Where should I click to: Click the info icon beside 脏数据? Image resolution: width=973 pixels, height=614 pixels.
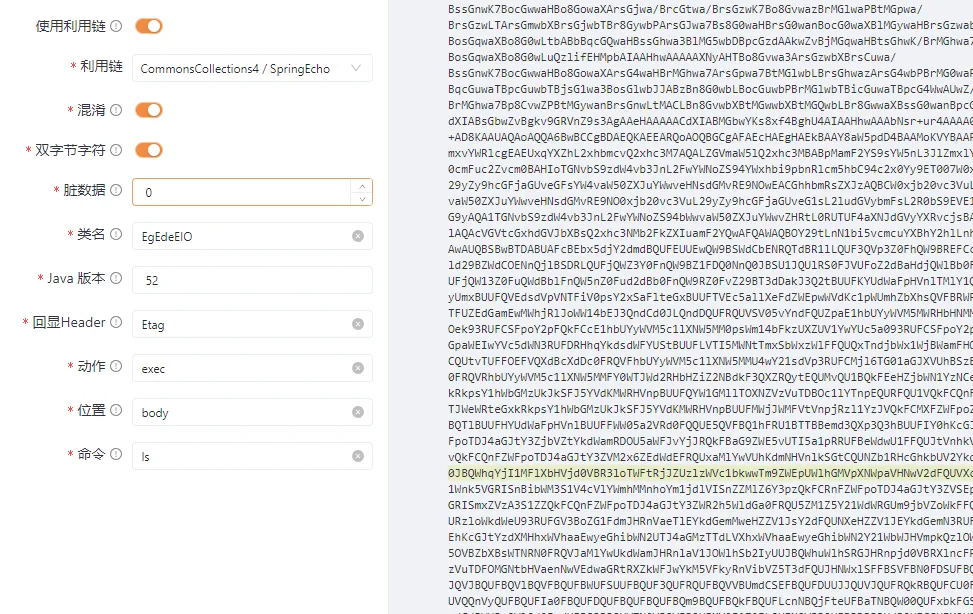point(116,190)
